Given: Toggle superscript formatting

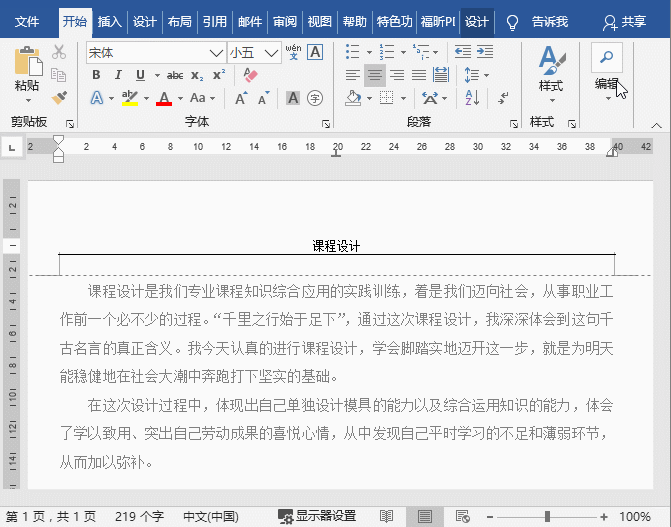Looking at the screenshot, I should coord(219,74).
